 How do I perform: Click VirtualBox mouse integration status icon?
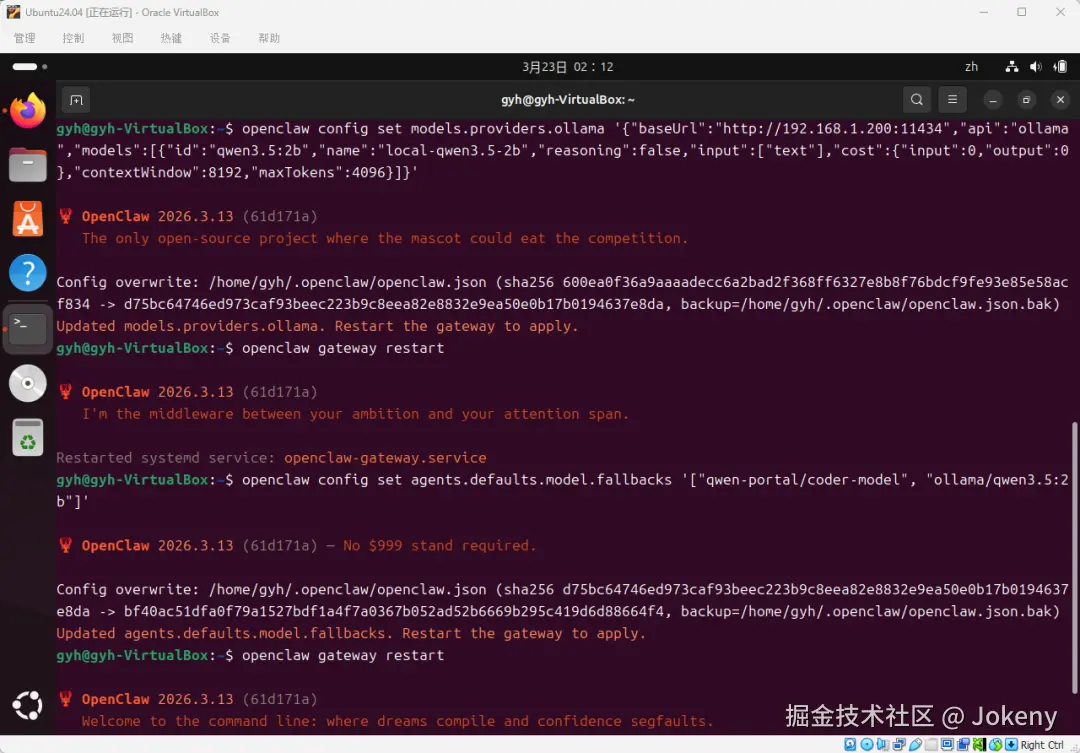coord(996,745)
